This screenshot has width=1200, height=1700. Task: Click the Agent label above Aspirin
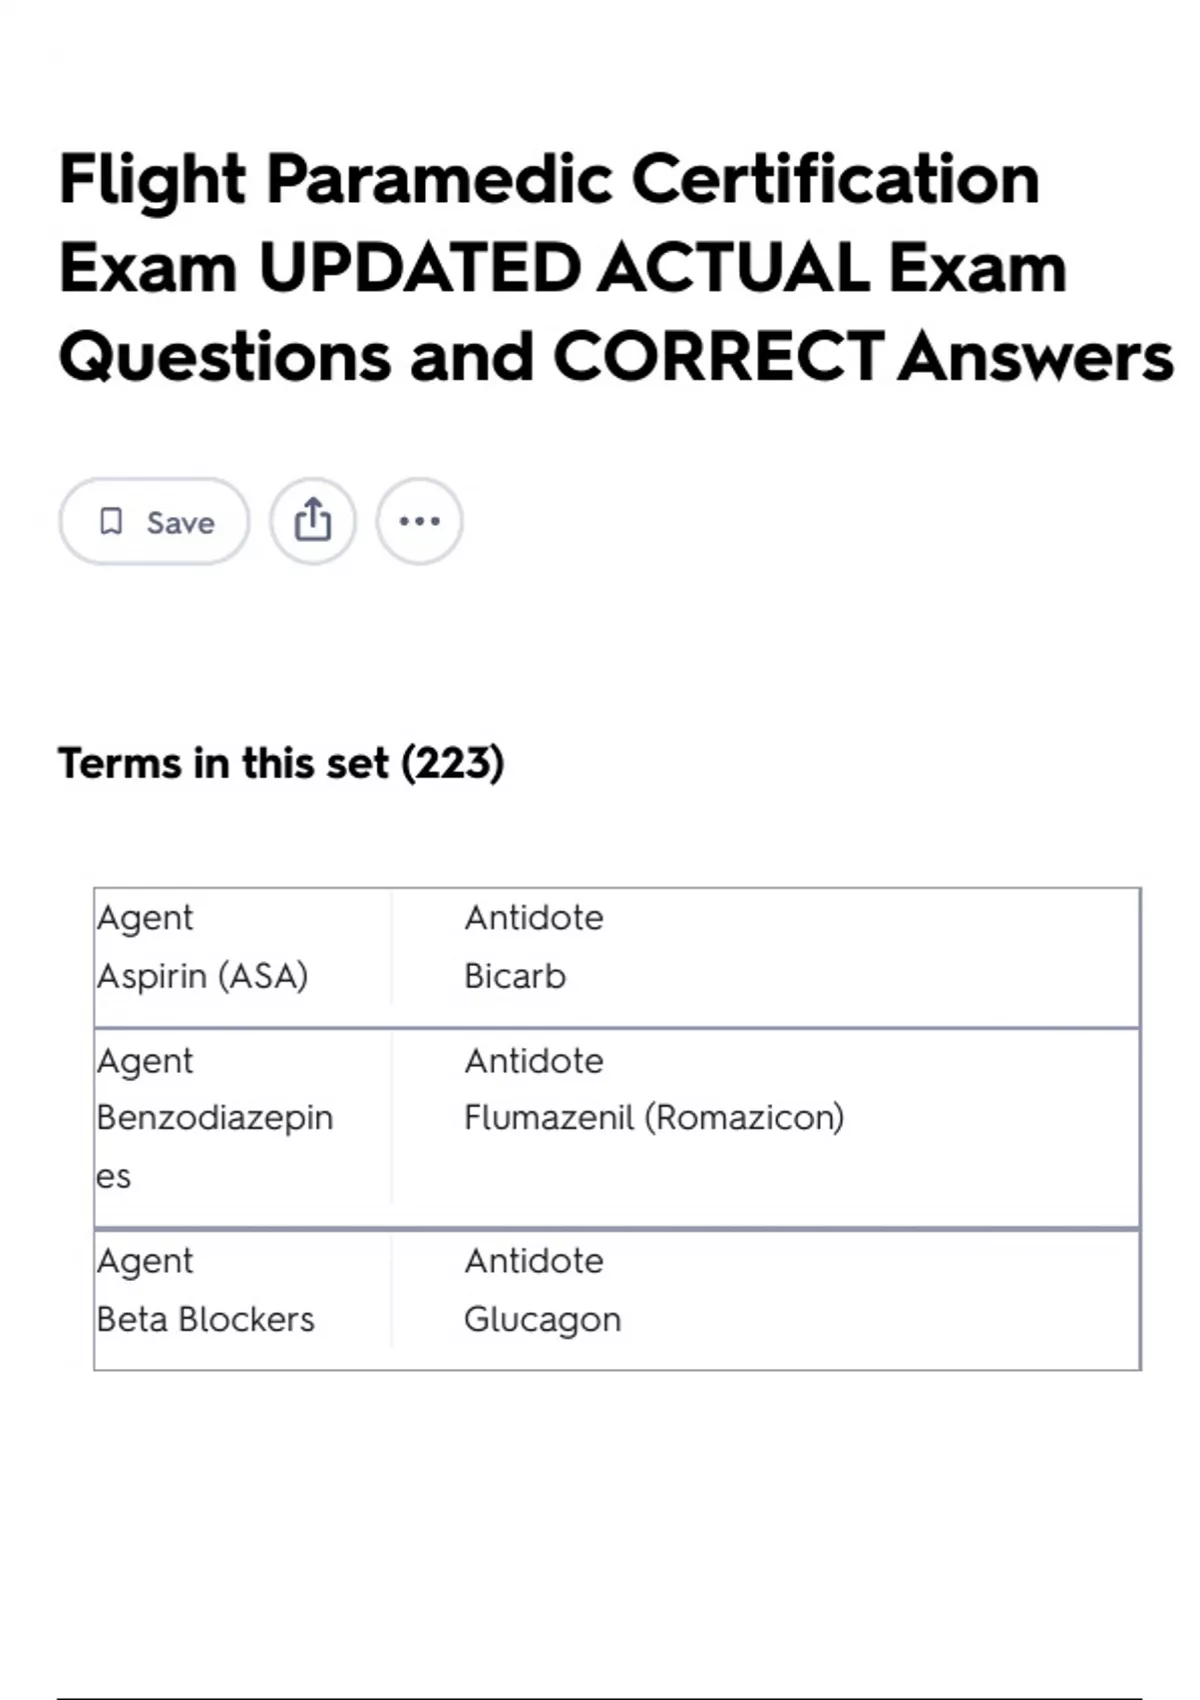[x=145, y=918]
